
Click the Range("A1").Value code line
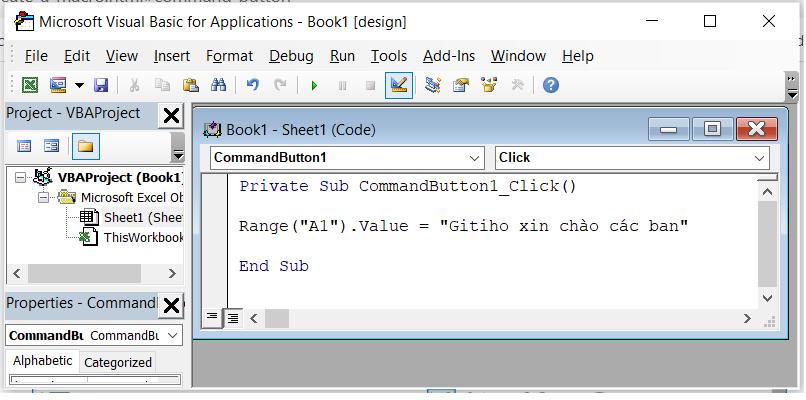click(x=464, y=226)
